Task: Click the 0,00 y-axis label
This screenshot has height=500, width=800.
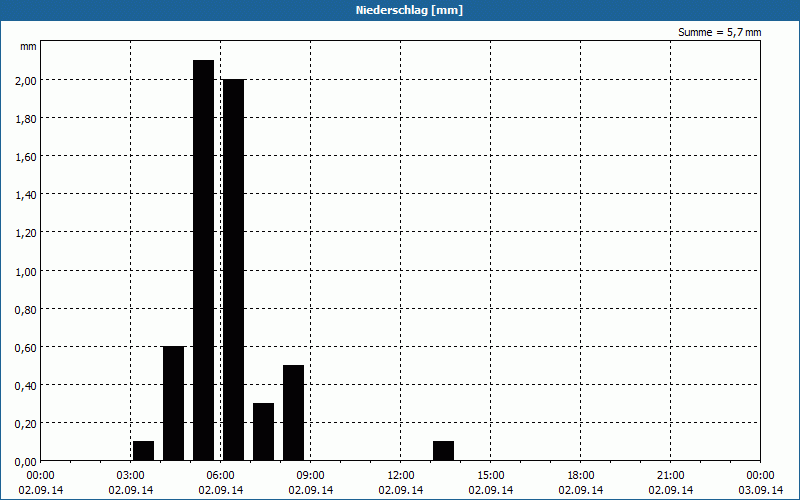Action: click(26, 462)
